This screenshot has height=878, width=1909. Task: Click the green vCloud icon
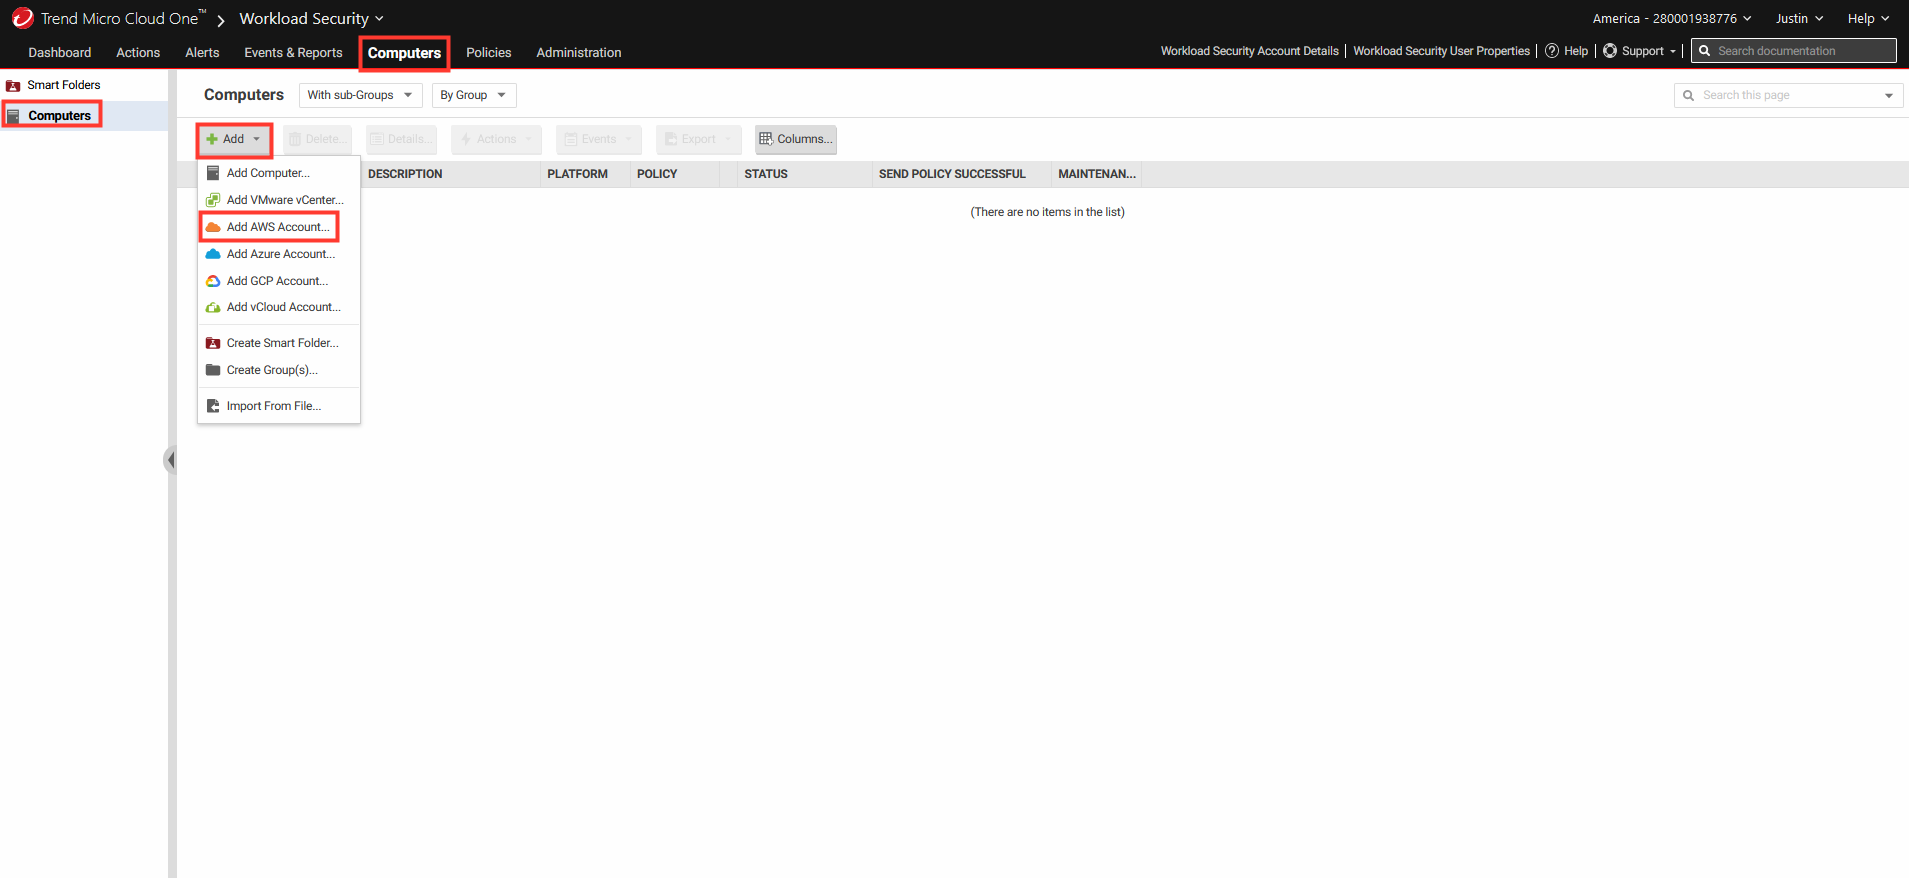pyautogui.click(x=213, y=307)
